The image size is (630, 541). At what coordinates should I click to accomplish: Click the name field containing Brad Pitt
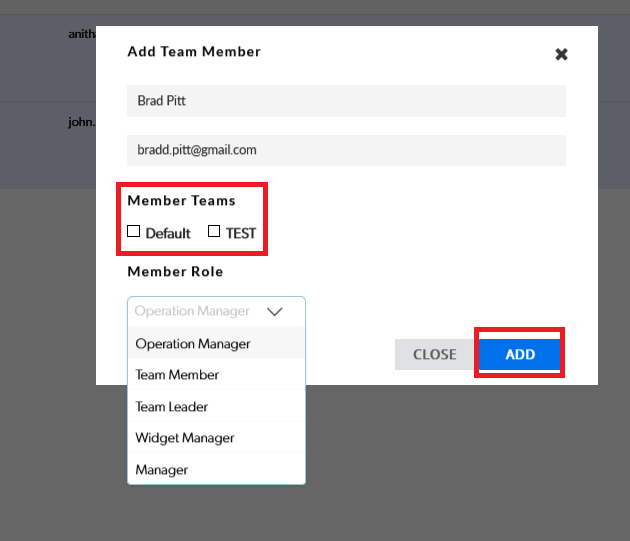coord(346,101)
